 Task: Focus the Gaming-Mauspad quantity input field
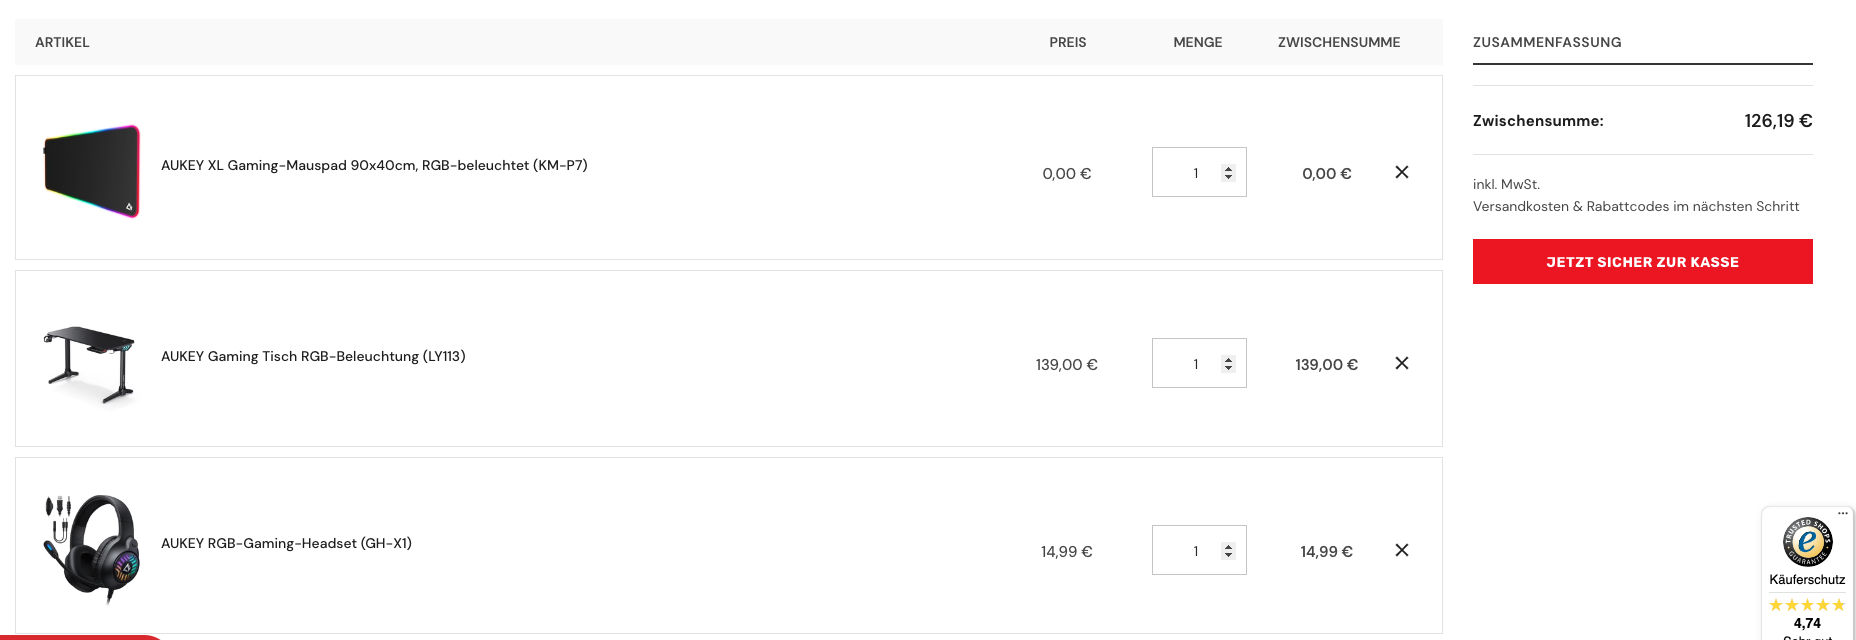click(x=1199, y=172)
